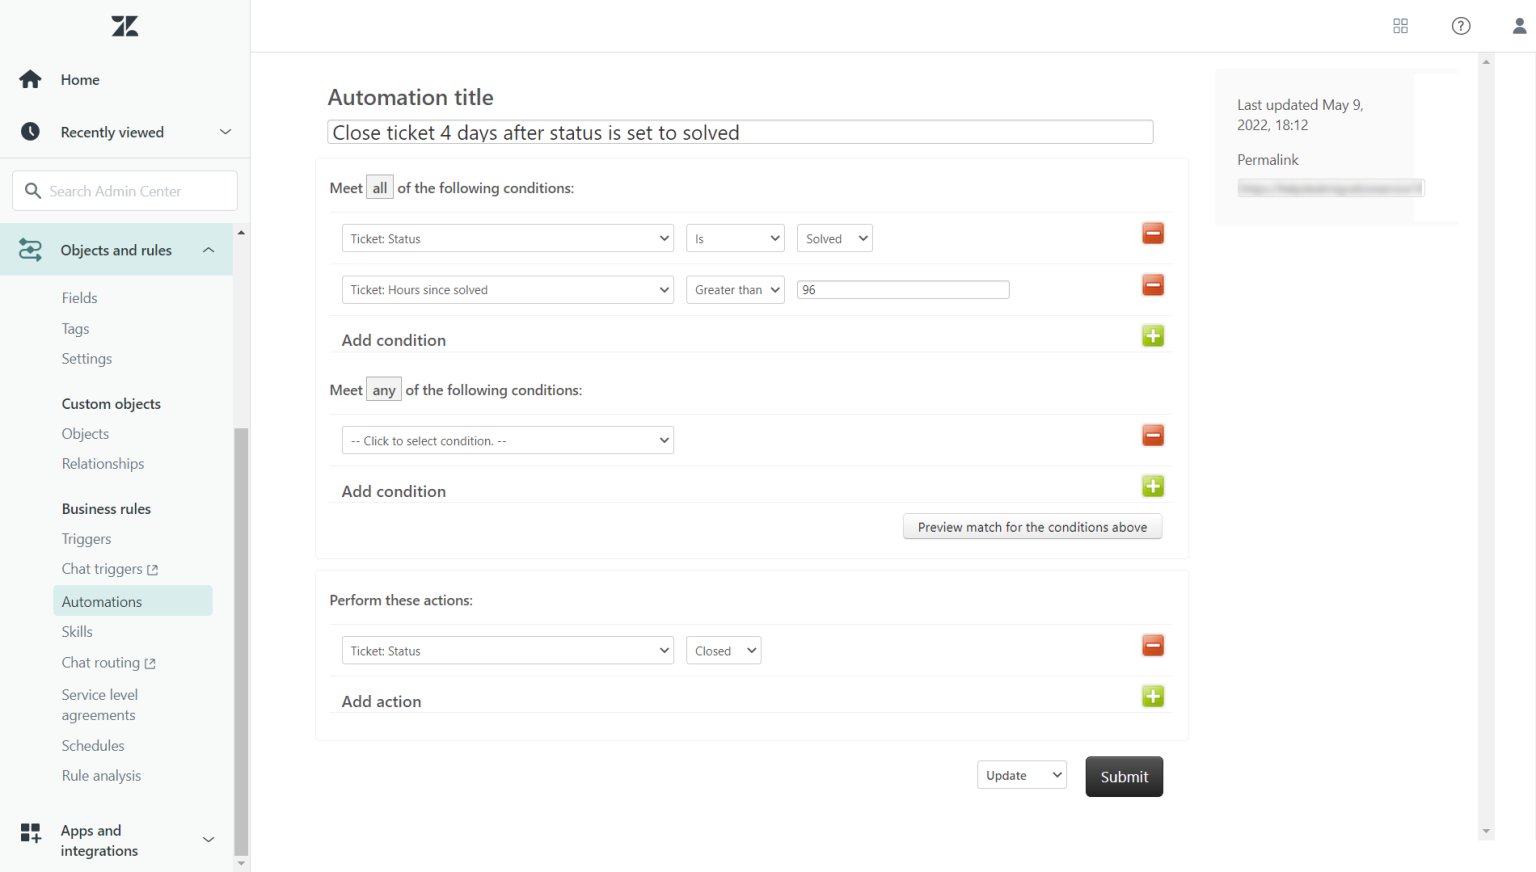
Task: Select Triggers in the Business rules menu
Action: coord(86,538)
